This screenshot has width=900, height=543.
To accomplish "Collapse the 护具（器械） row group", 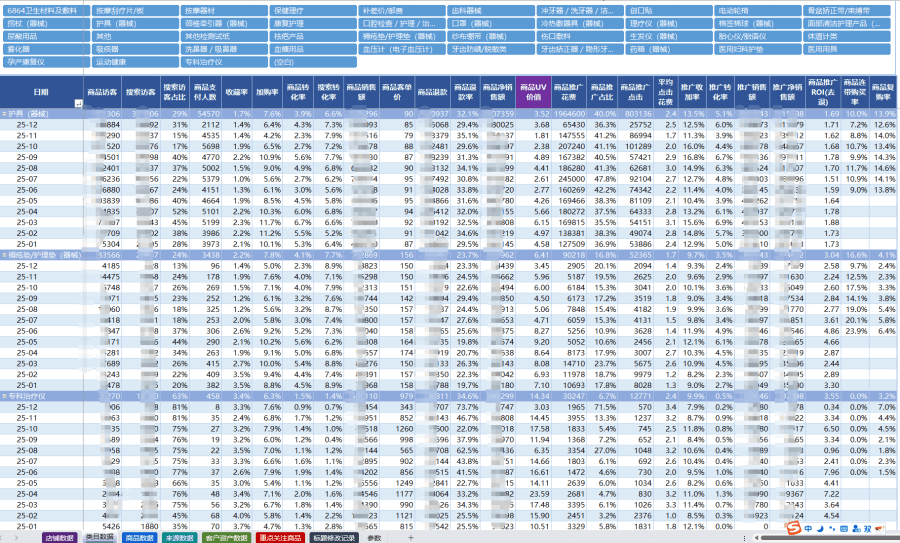I will point(5,114).
